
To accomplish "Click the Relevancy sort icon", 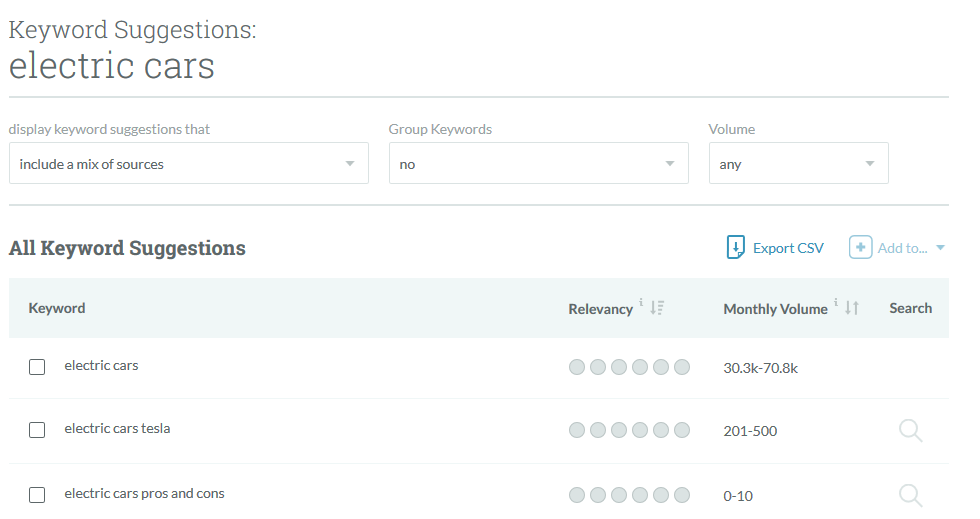I will click(657, 308).
